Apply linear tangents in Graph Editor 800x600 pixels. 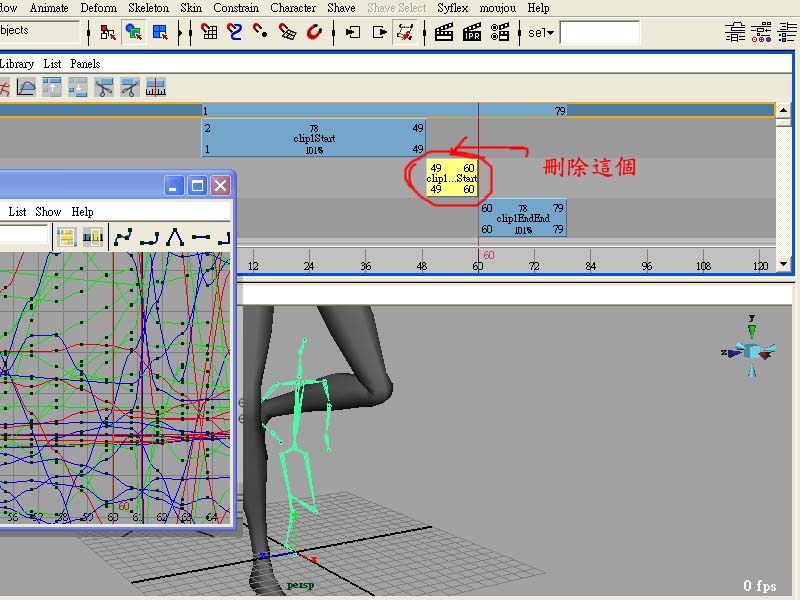(175, 237)
